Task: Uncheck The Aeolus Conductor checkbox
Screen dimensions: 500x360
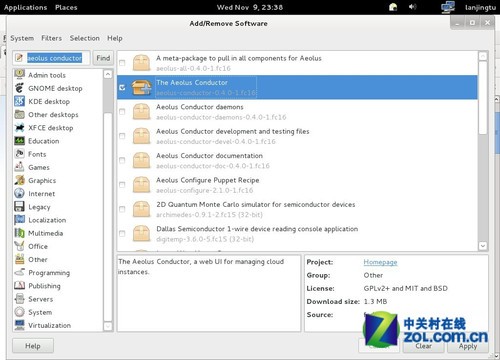Action: point(122,87)
